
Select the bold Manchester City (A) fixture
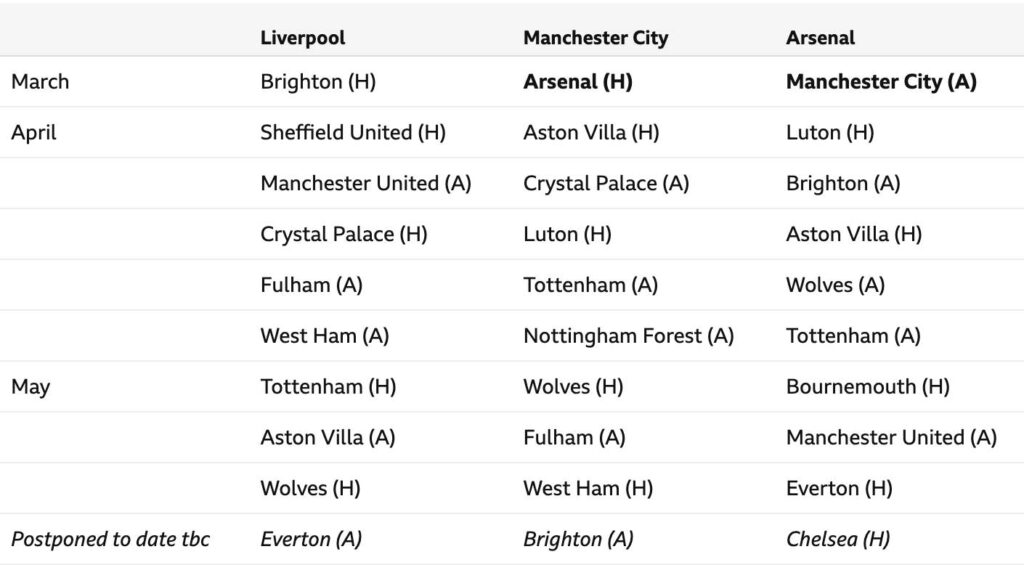pyautogui.click(x=881, y=82)
